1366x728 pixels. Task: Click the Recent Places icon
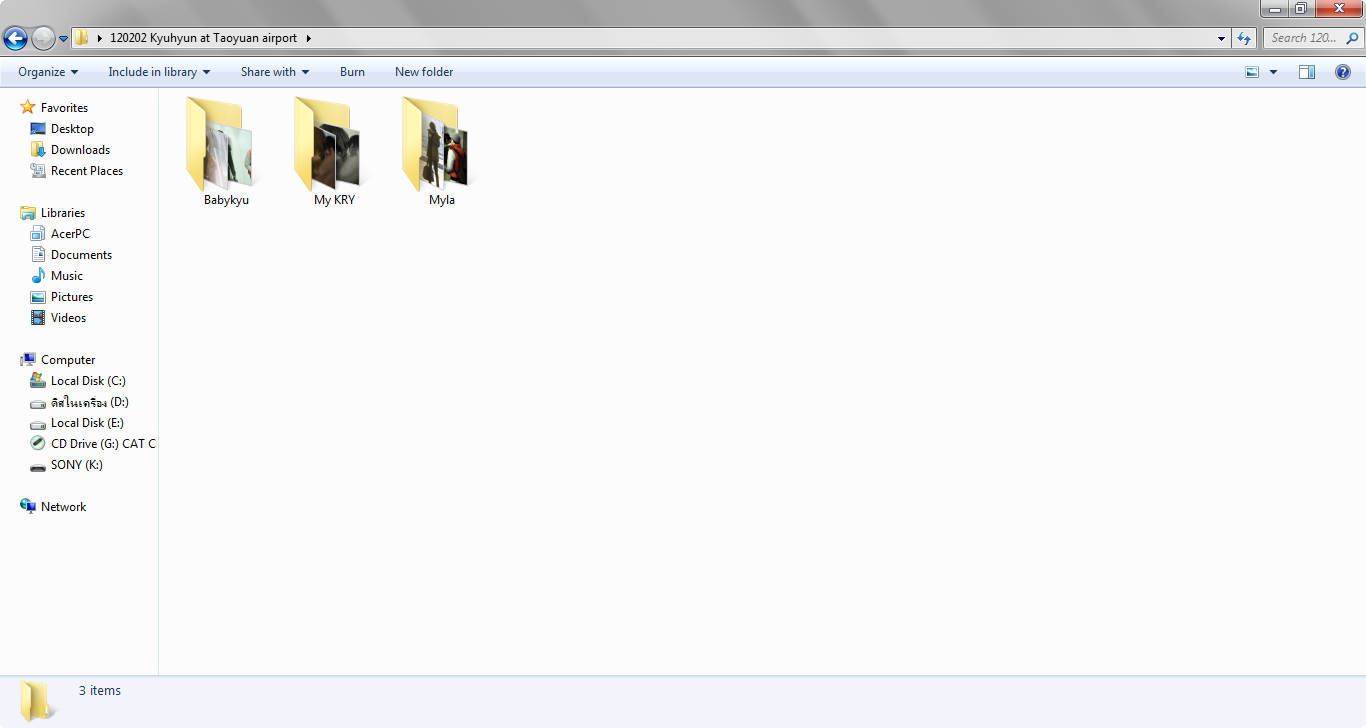pos(38,171)
